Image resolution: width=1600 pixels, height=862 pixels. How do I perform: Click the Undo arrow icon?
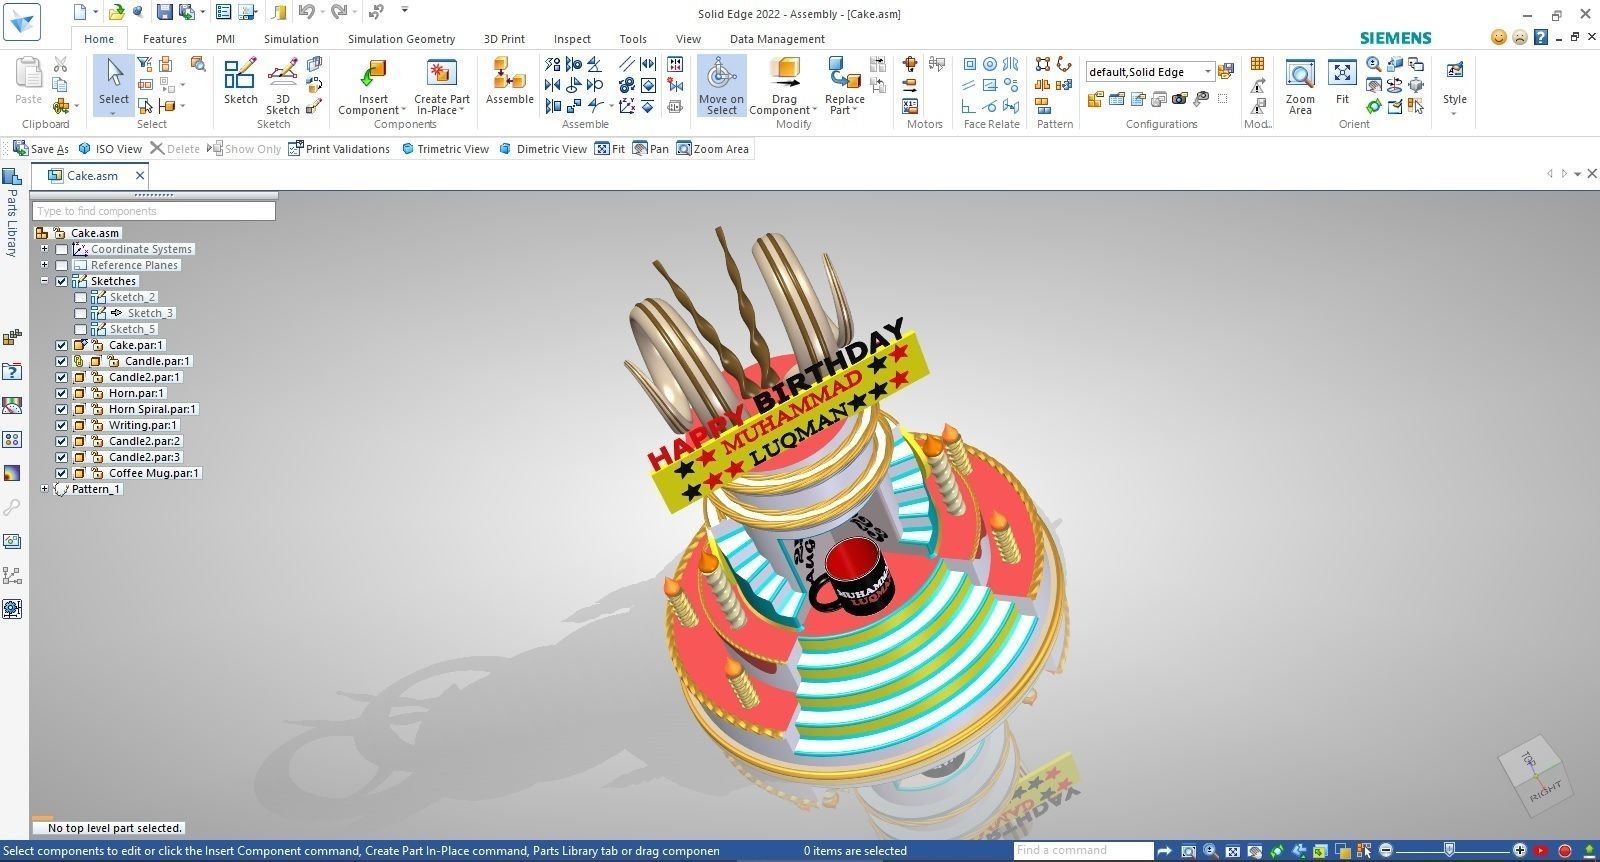click(x=306, y=12)
